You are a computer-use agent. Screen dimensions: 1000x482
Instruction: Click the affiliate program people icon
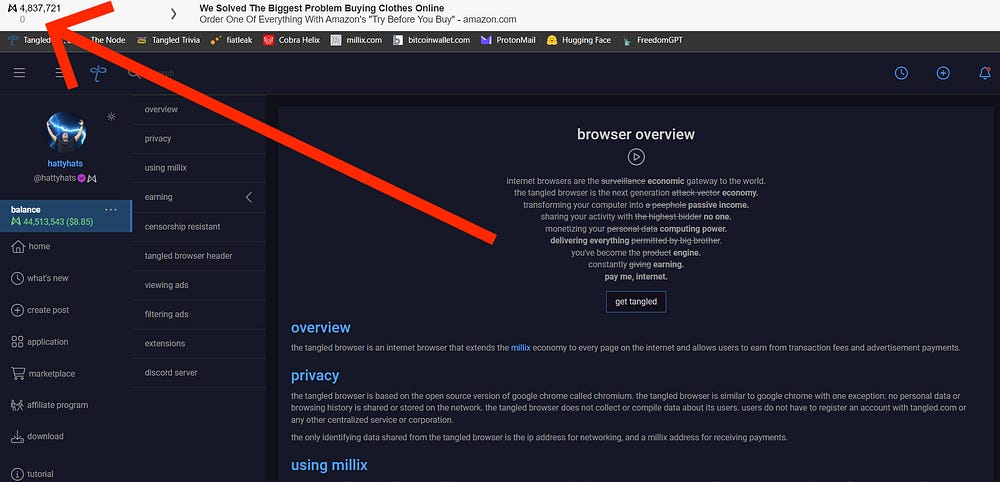17,405
